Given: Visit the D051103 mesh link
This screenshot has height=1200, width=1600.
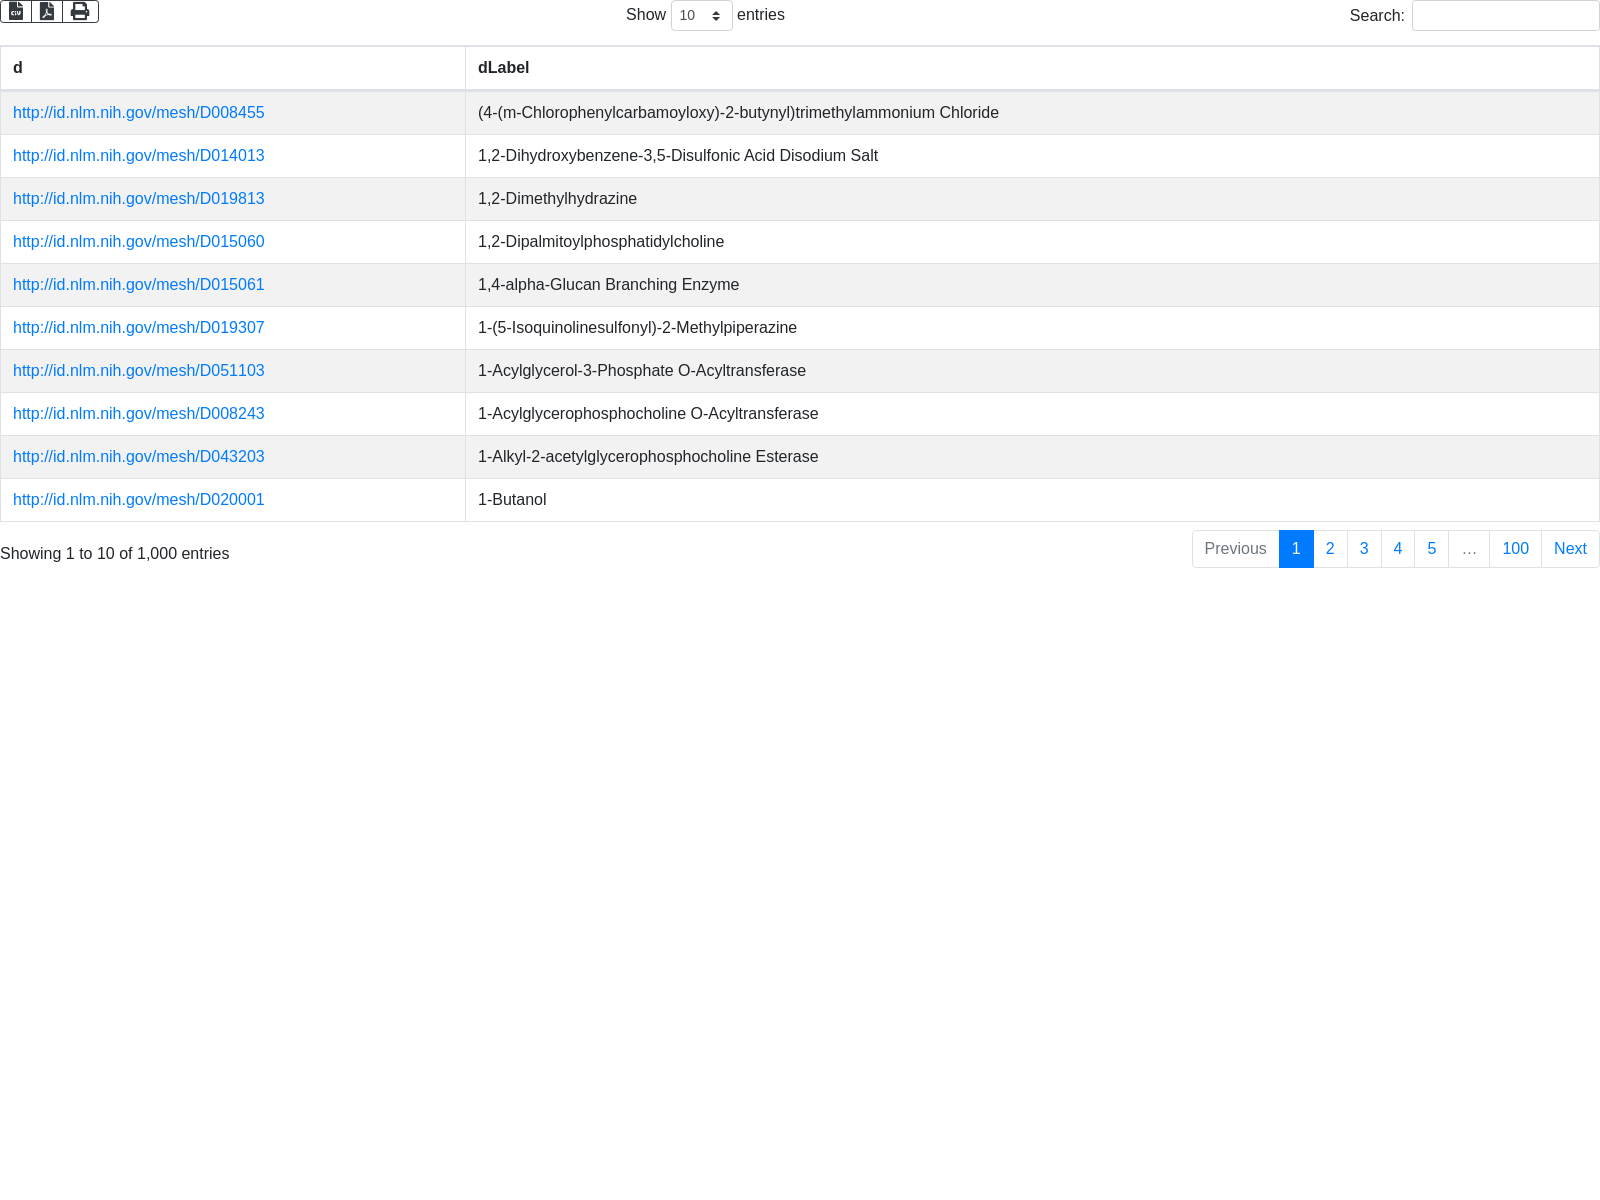Looking at the screenshot, I should [139, 371].
